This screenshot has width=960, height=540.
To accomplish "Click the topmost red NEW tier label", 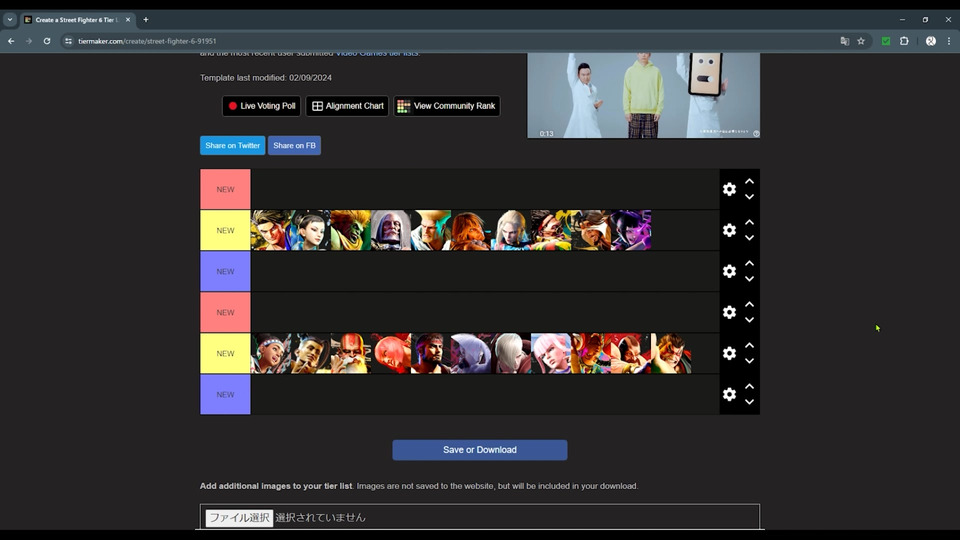I will pos(225,189).
